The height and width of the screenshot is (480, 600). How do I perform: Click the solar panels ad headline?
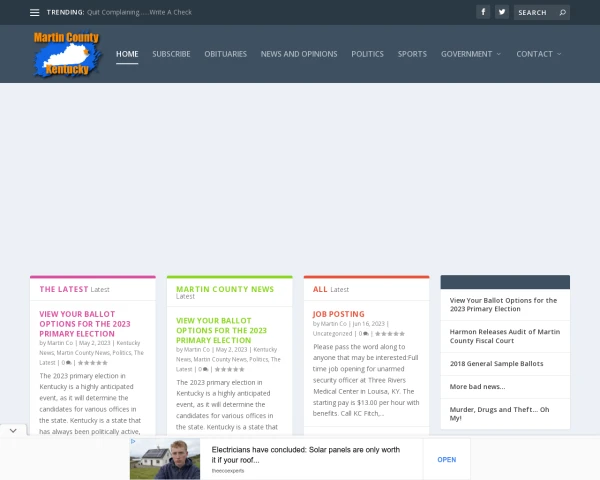click(x=305, y=455)
